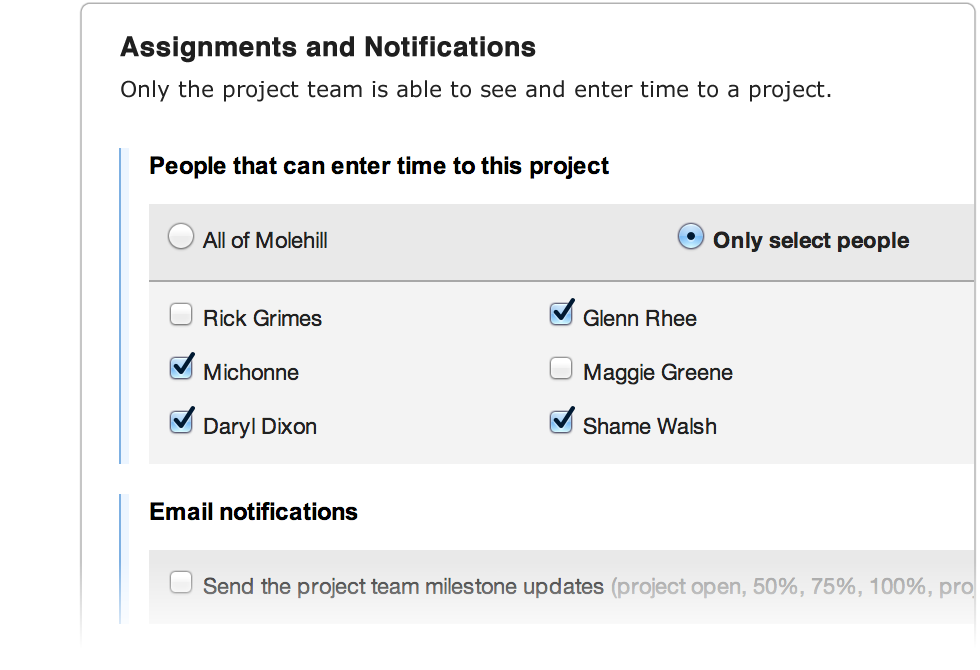
Task: Click the Daryl Dixon name label
Action: 260,426
